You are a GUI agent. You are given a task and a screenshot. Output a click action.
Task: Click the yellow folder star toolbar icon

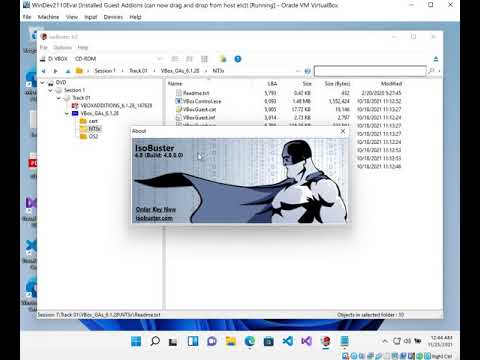(223, 59)
